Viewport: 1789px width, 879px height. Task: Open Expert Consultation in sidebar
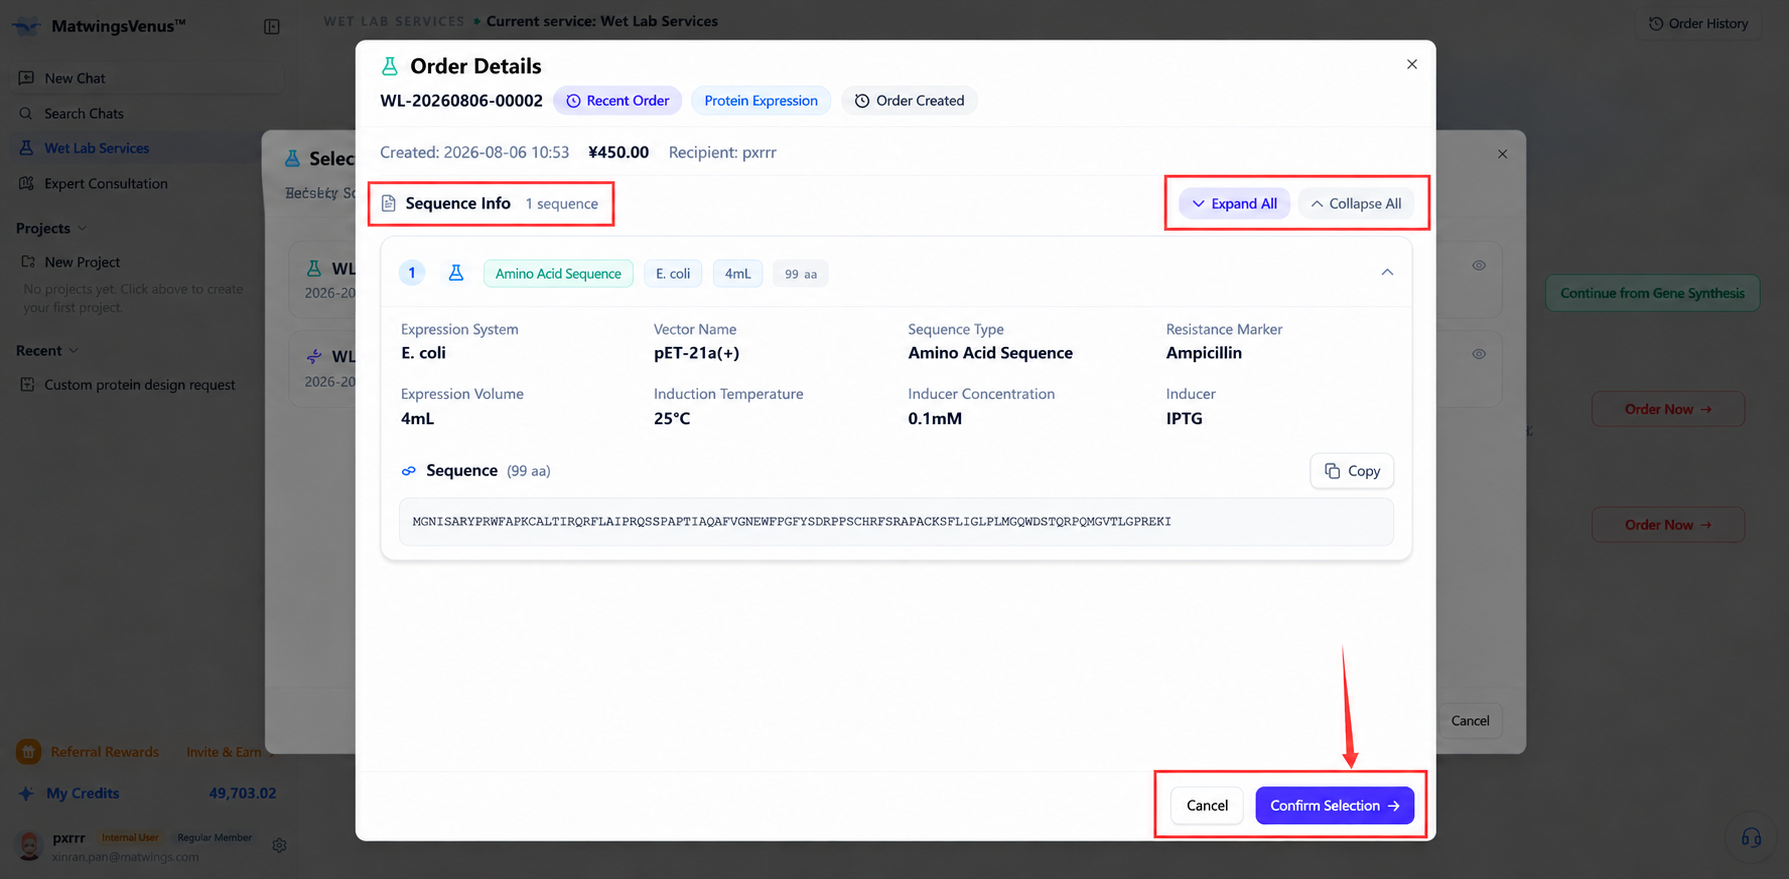[x=148, y=183]
